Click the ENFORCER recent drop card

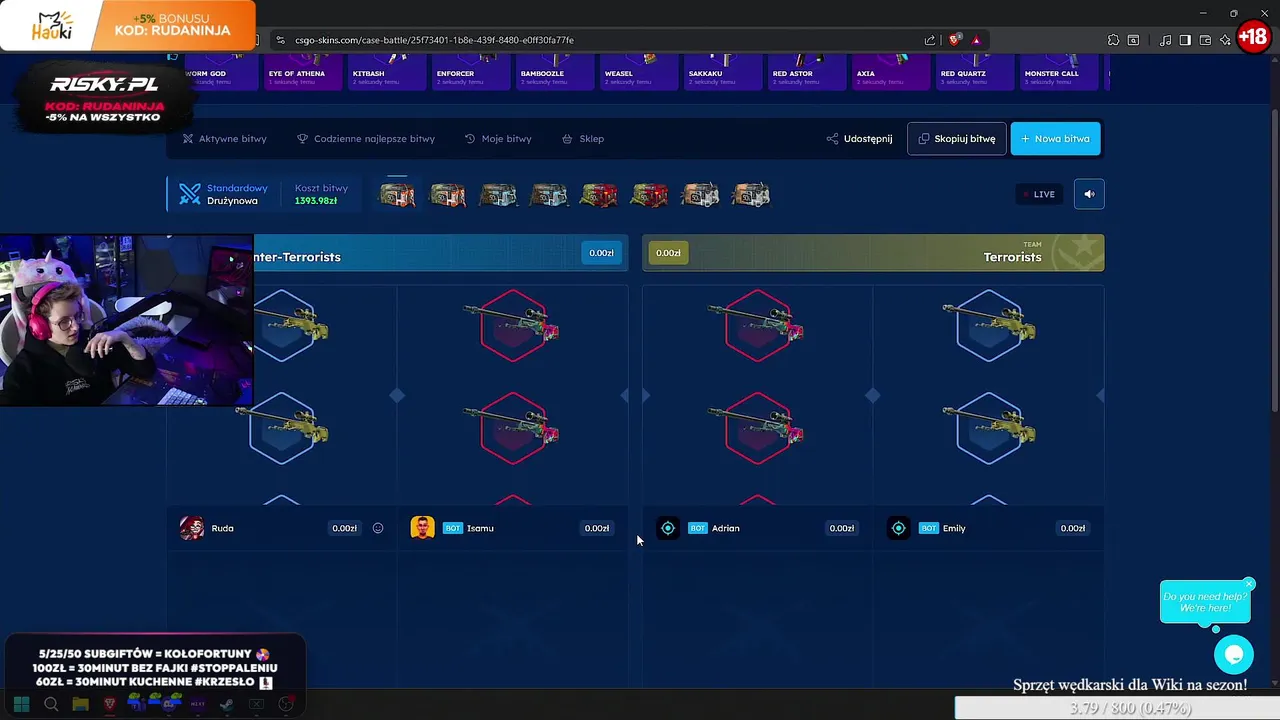473,72
